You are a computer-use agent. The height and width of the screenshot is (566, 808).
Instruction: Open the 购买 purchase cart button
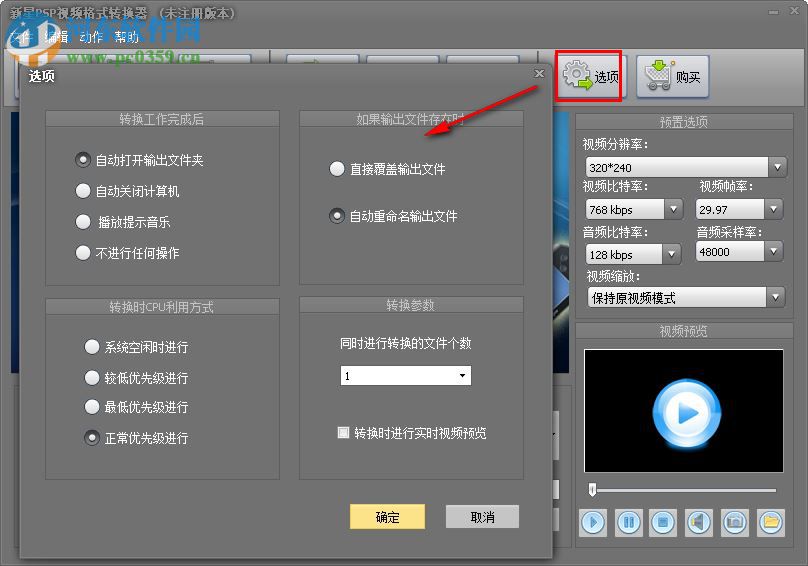(672, 77)
